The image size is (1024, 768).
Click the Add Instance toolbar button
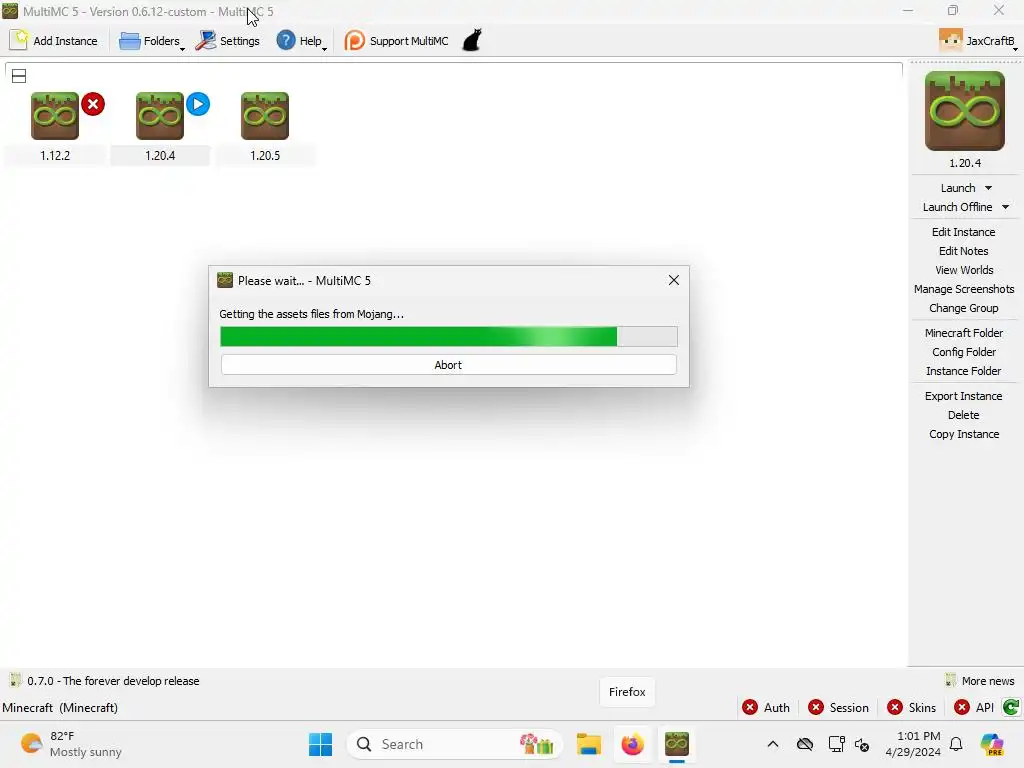pyautogui.click(x=54, y=40)
